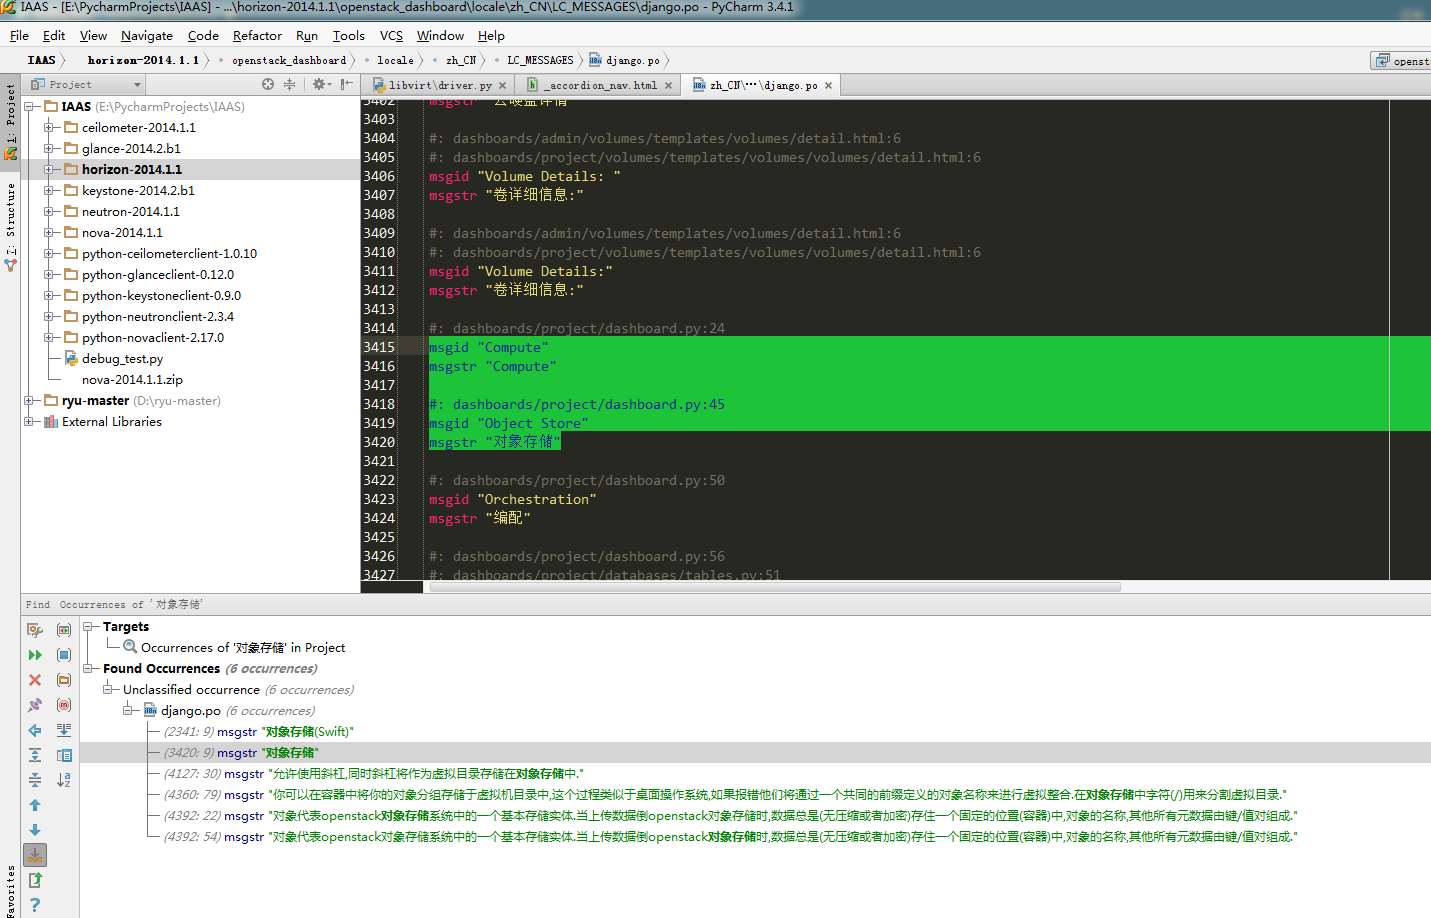Expand the horizon-2014.1.1 folder
This screenshot has height=918, width=1431.
tap(48, 169)
